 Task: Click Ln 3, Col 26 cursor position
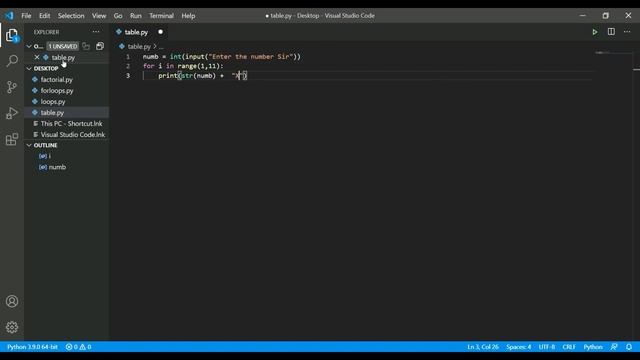coord(483,347)
